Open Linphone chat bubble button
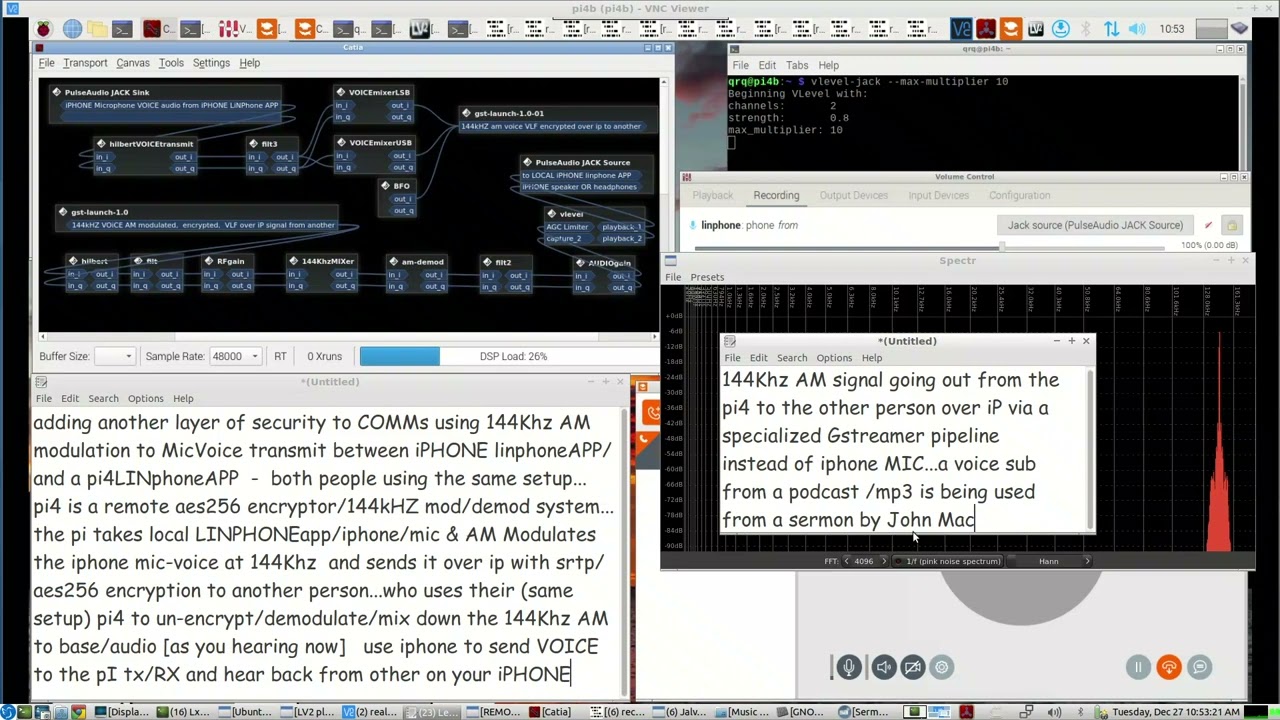Screen dimensions: 1280x720 pyautogui.click(x=1200, y=667)
